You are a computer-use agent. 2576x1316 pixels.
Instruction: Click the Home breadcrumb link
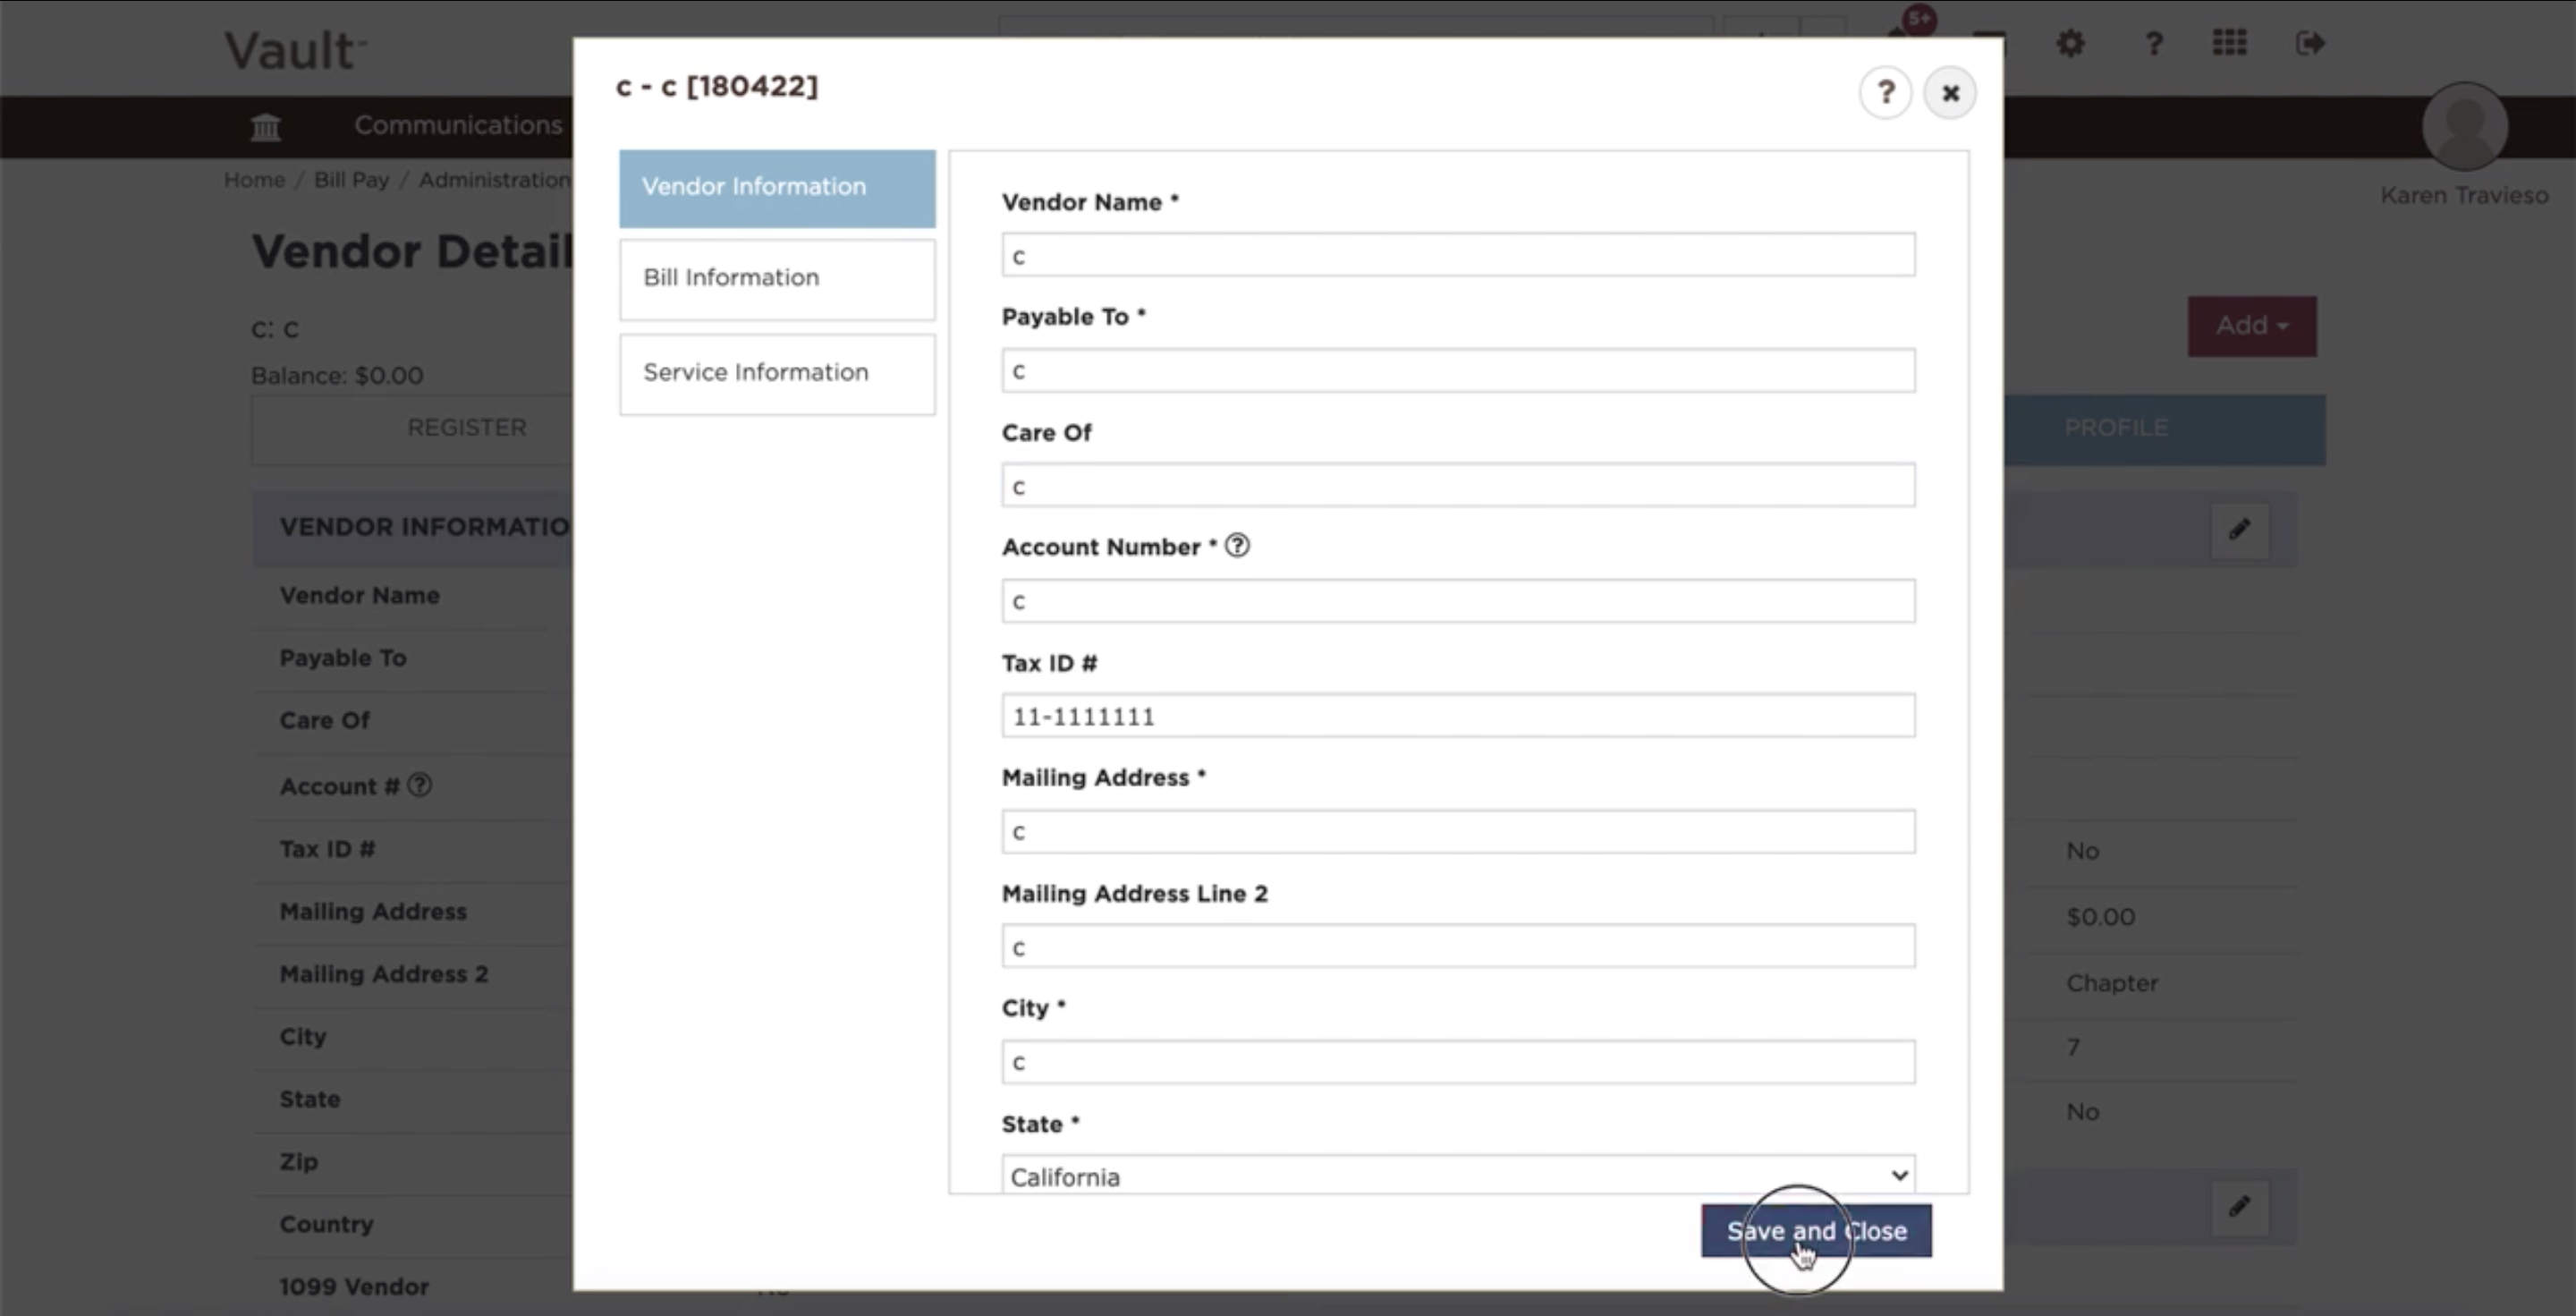tap(253, 179)
